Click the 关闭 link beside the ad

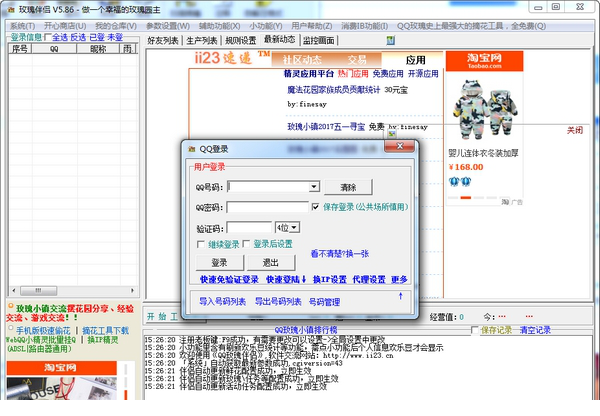click(575, 131)
